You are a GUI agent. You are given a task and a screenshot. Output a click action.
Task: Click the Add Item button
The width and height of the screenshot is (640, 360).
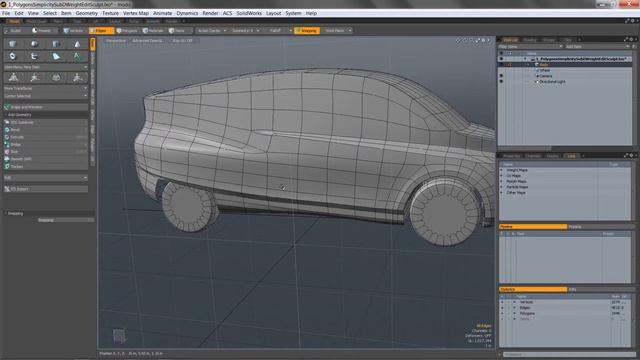597,47
